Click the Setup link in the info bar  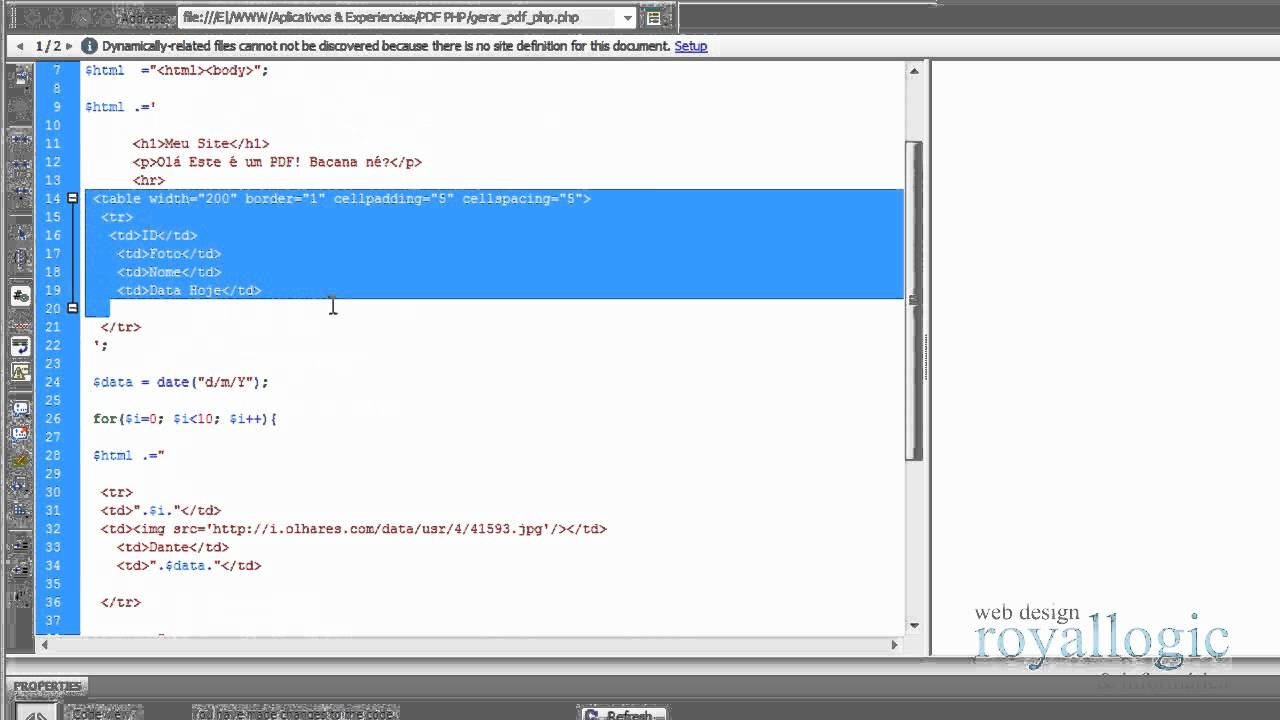(x=691, y=46)
